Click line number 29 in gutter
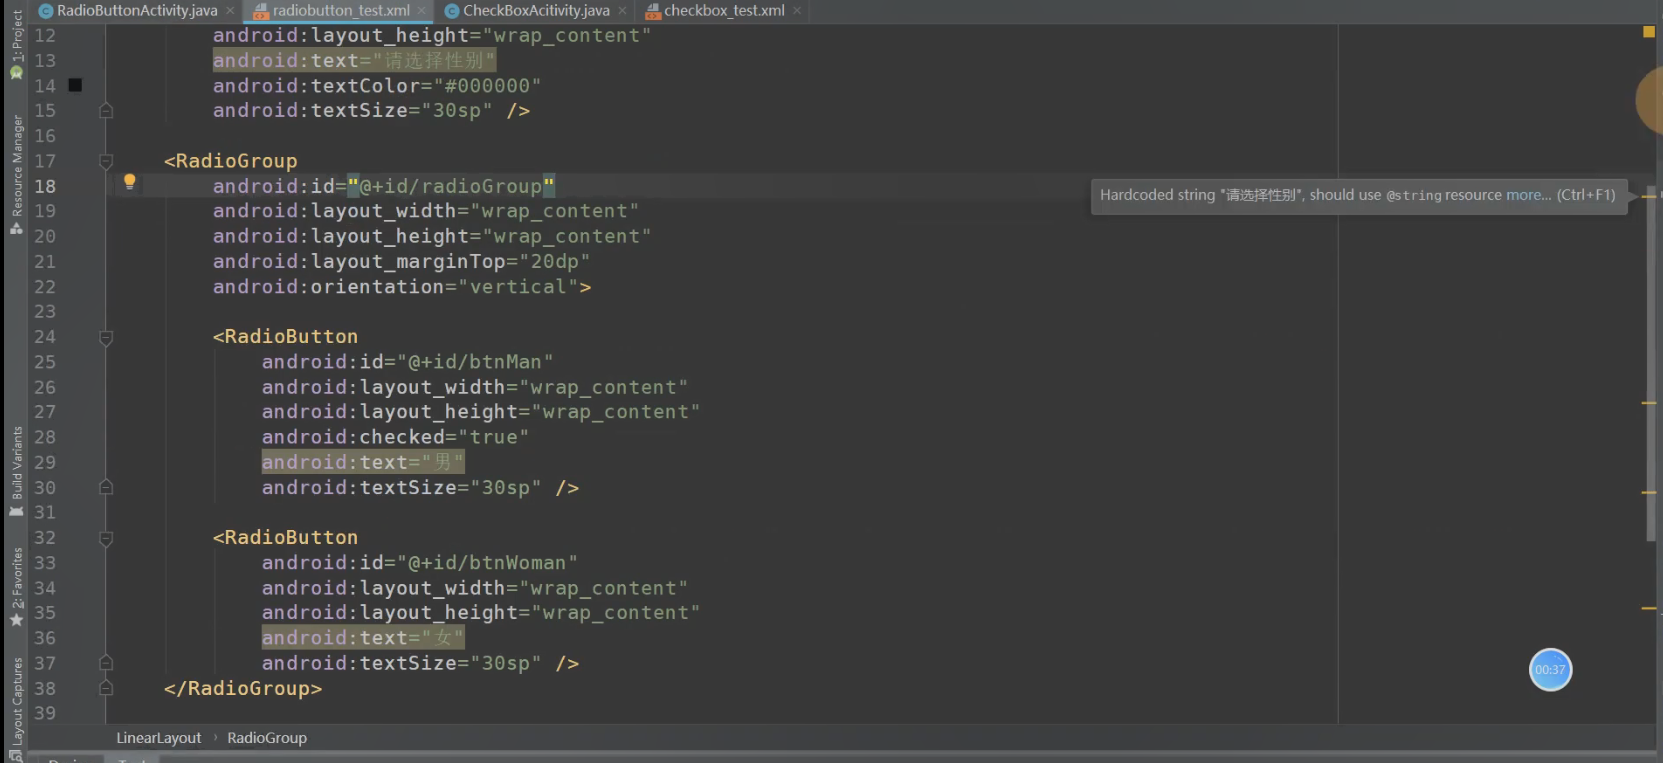The height and width of the screenshot is (763, 1663). pyautogui.click(x=45, y=462)
